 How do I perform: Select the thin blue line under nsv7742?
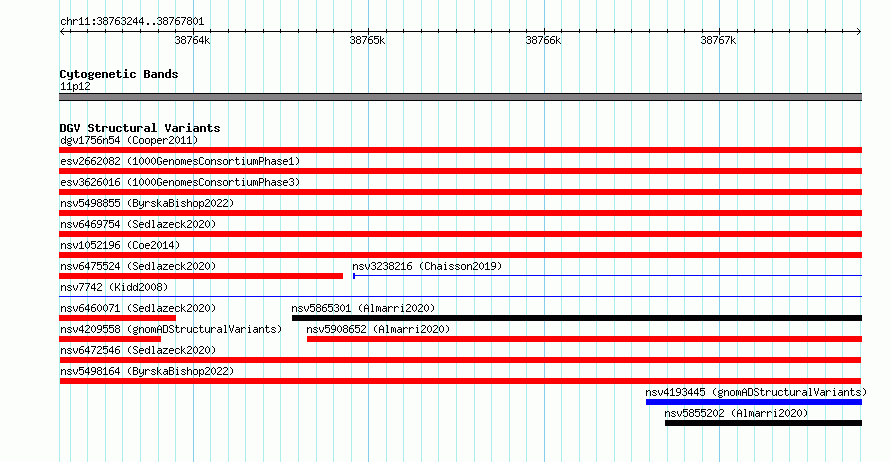[460, 296]
